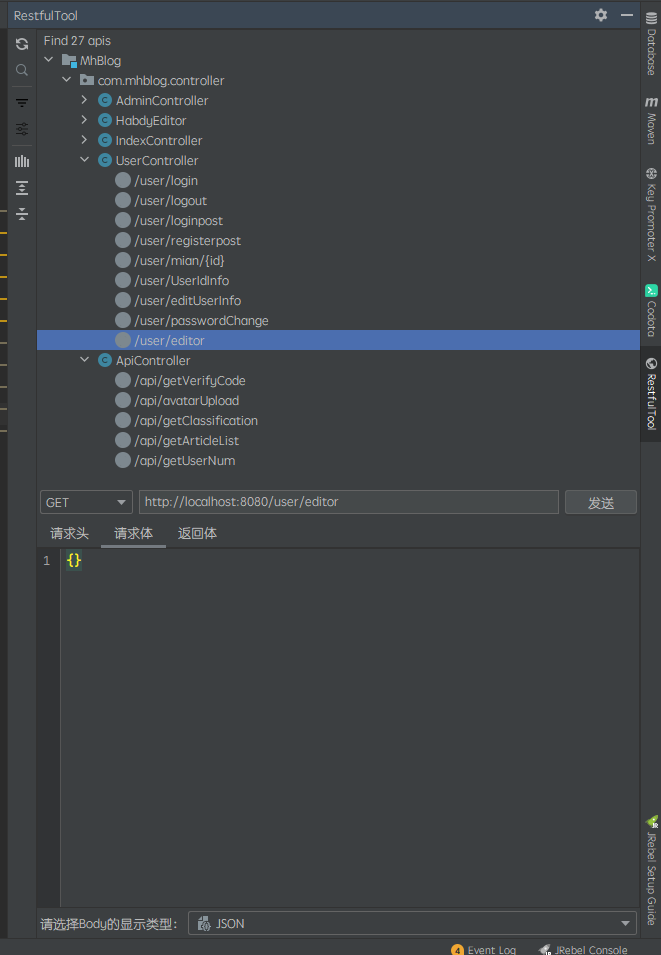The height and width of the screenshot is (955, 661).
Task: Switch to the 返回体 tab
Action: (197, 534)
